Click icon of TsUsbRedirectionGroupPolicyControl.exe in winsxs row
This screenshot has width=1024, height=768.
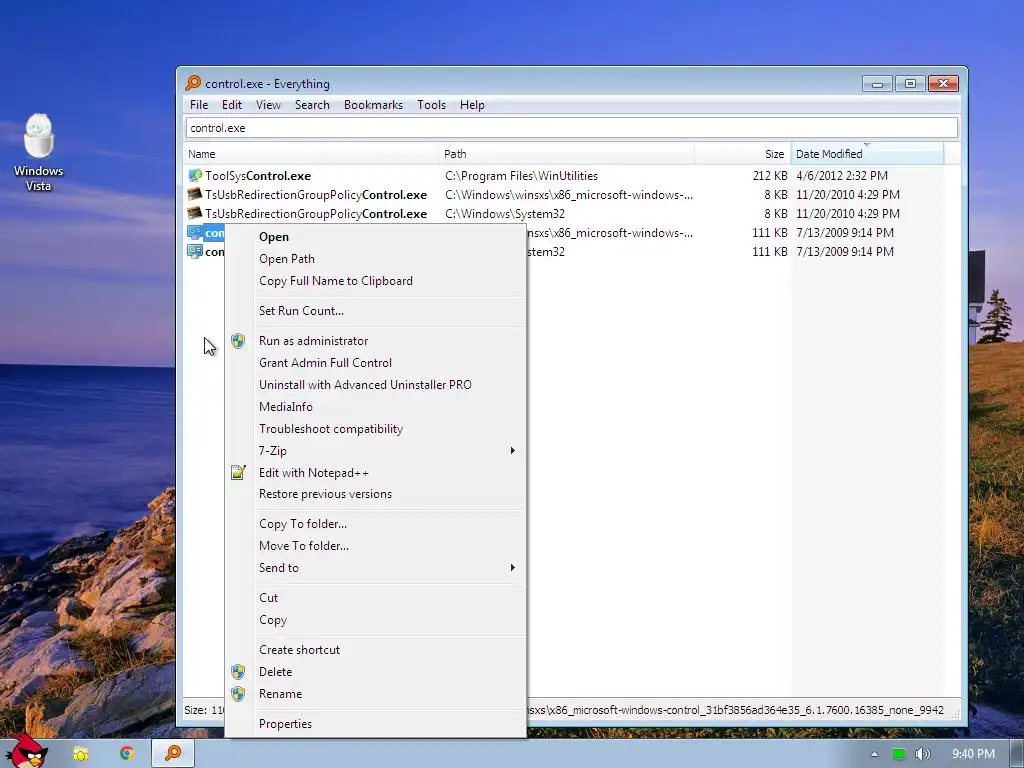[x=195, y=194]
